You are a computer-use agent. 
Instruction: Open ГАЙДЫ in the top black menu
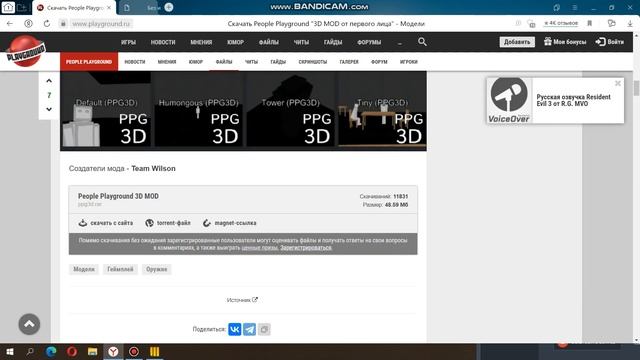point(333,42)
